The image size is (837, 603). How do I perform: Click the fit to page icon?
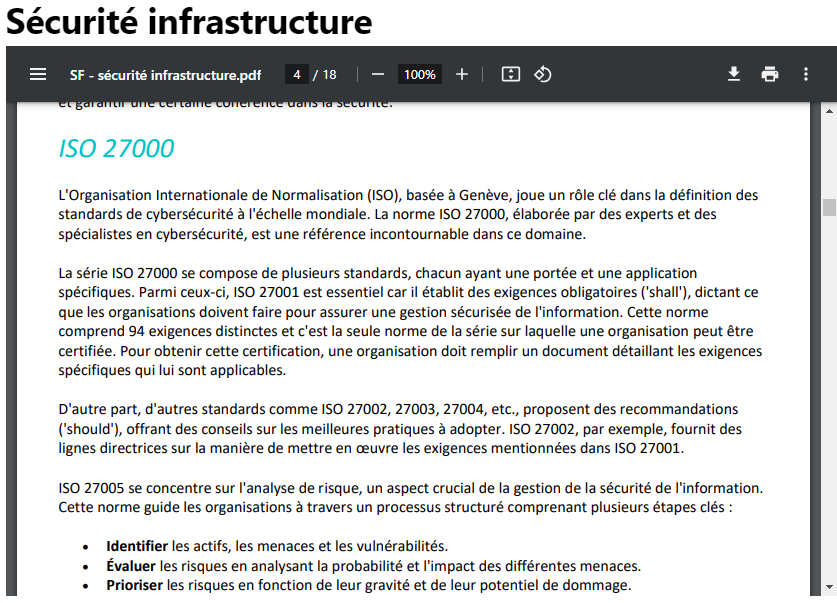tap(511, 75)
